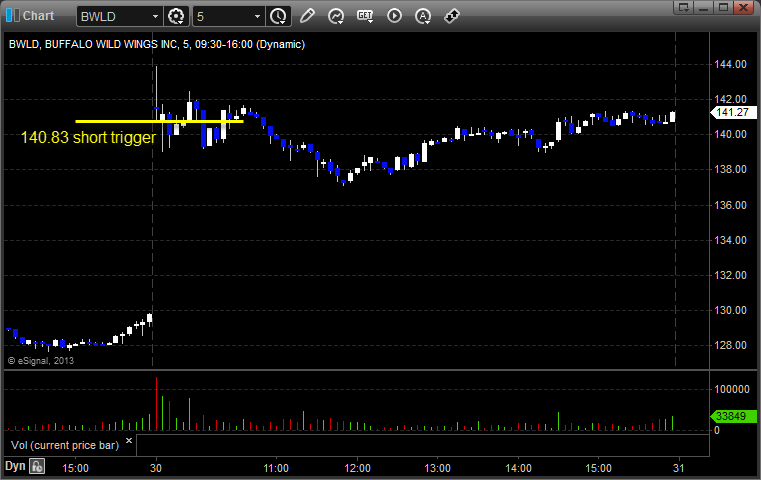Click the 140.83 short trigger text annotation
Image resolution: width=761 pixels, height=480 pixels.
[88, 138]
